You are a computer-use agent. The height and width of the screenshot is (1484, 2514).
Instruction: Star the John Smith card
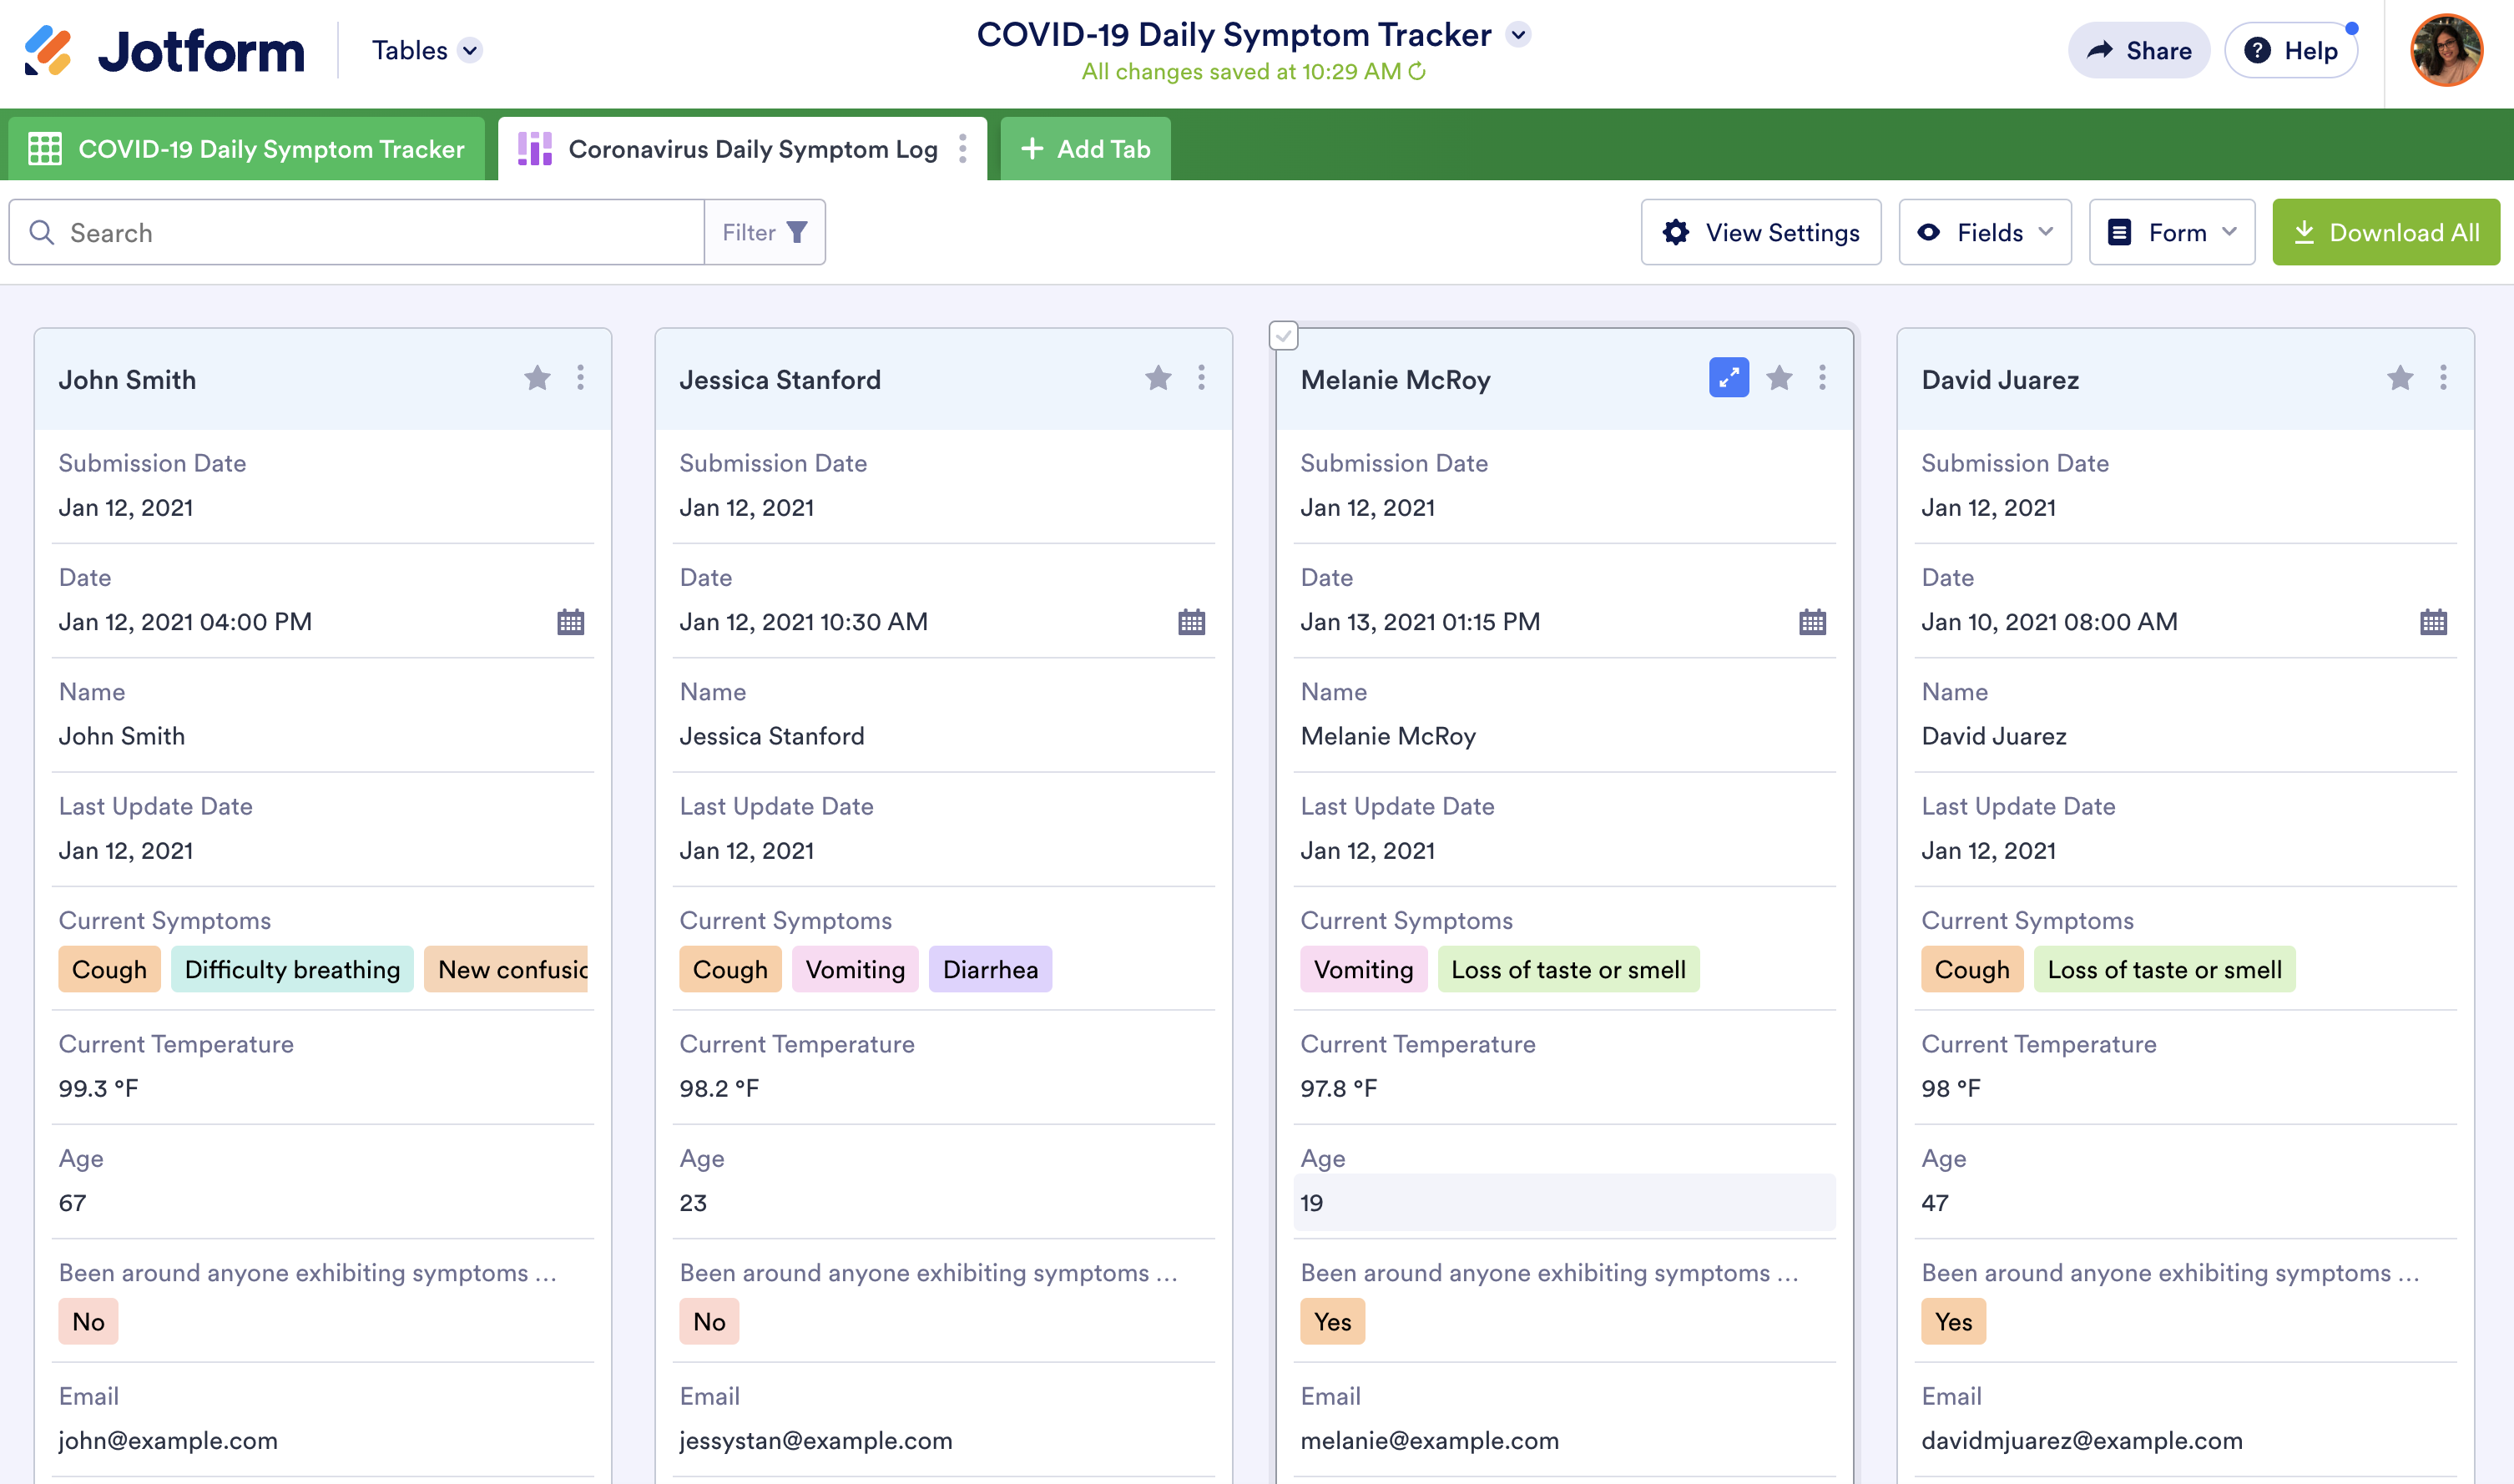coord(537,378)
